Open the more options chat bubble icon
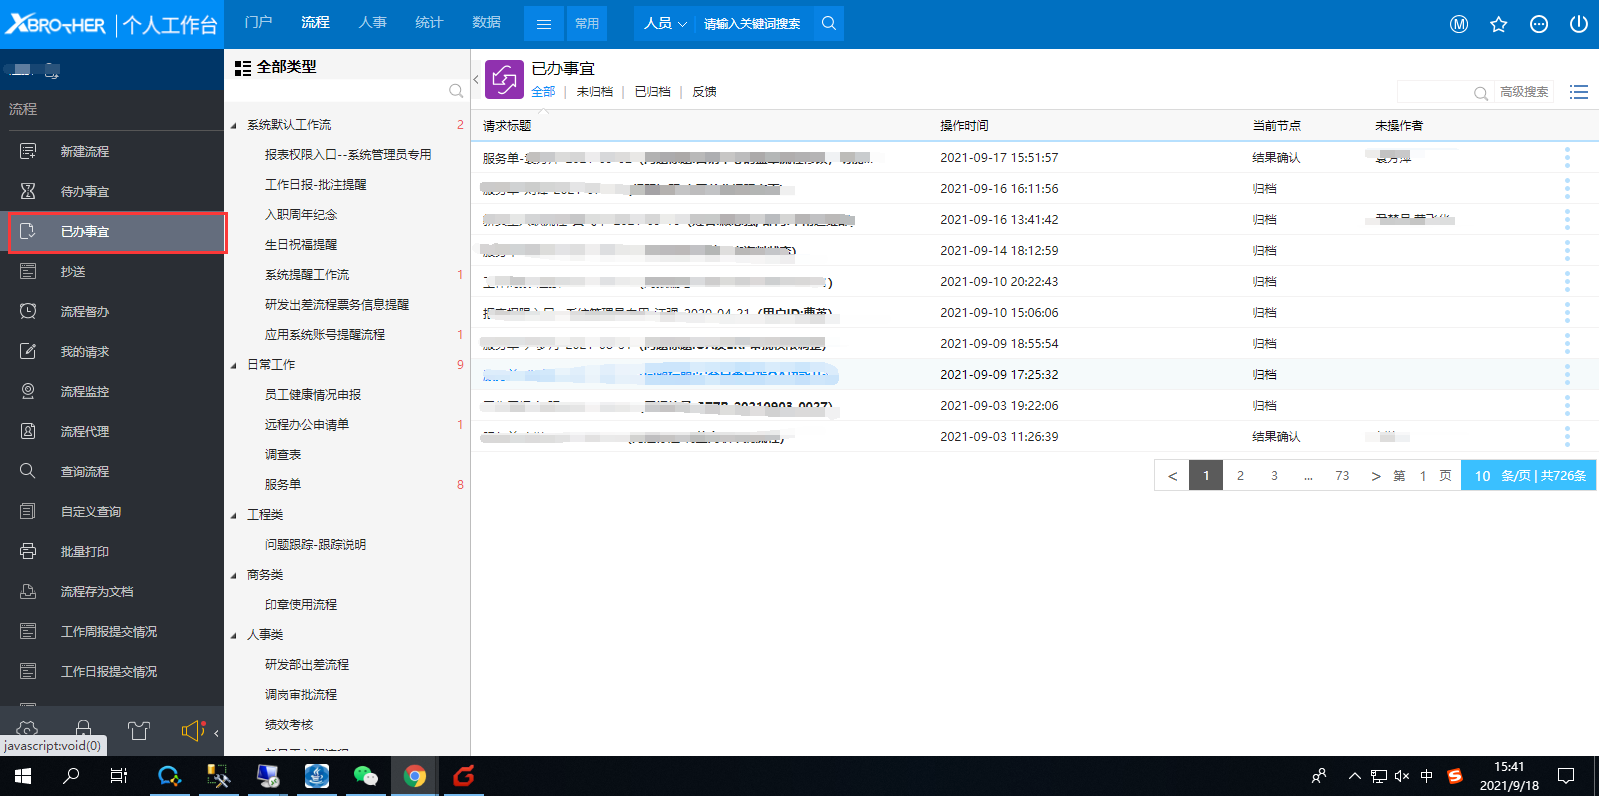1599x796 pixels. point(1539,24)
